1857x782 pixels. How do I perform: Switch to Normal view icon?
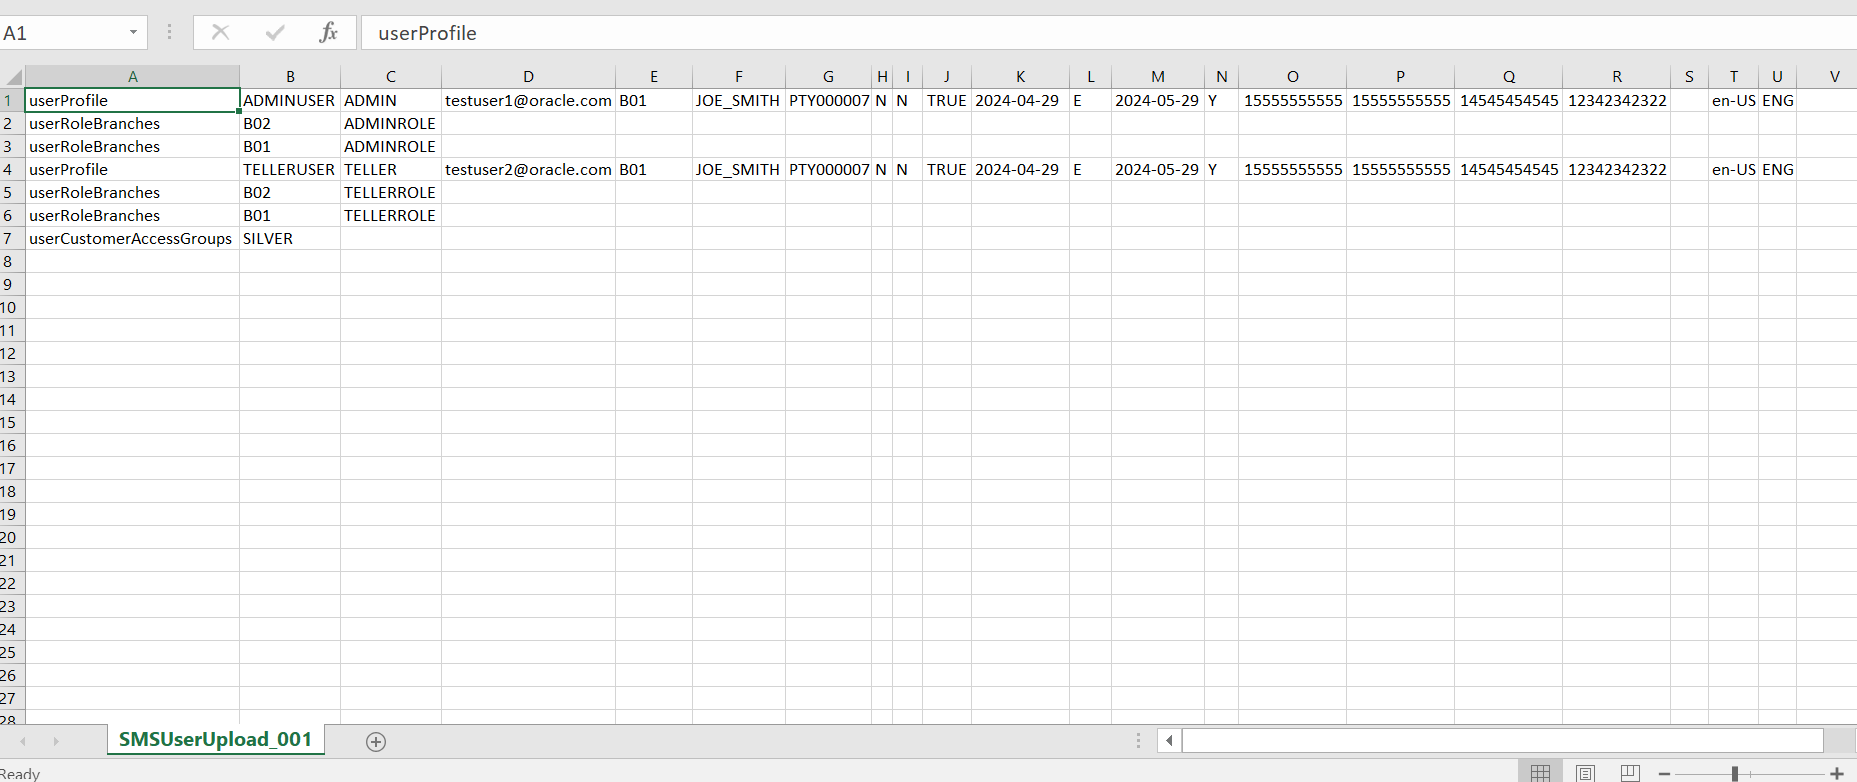(x=1540, y=773)
